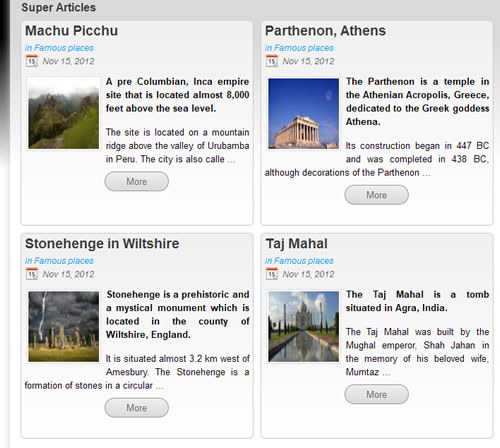Open the Taj Mahal article title
This screenshot has width=500, height=448.
click(x=296, y=244)
